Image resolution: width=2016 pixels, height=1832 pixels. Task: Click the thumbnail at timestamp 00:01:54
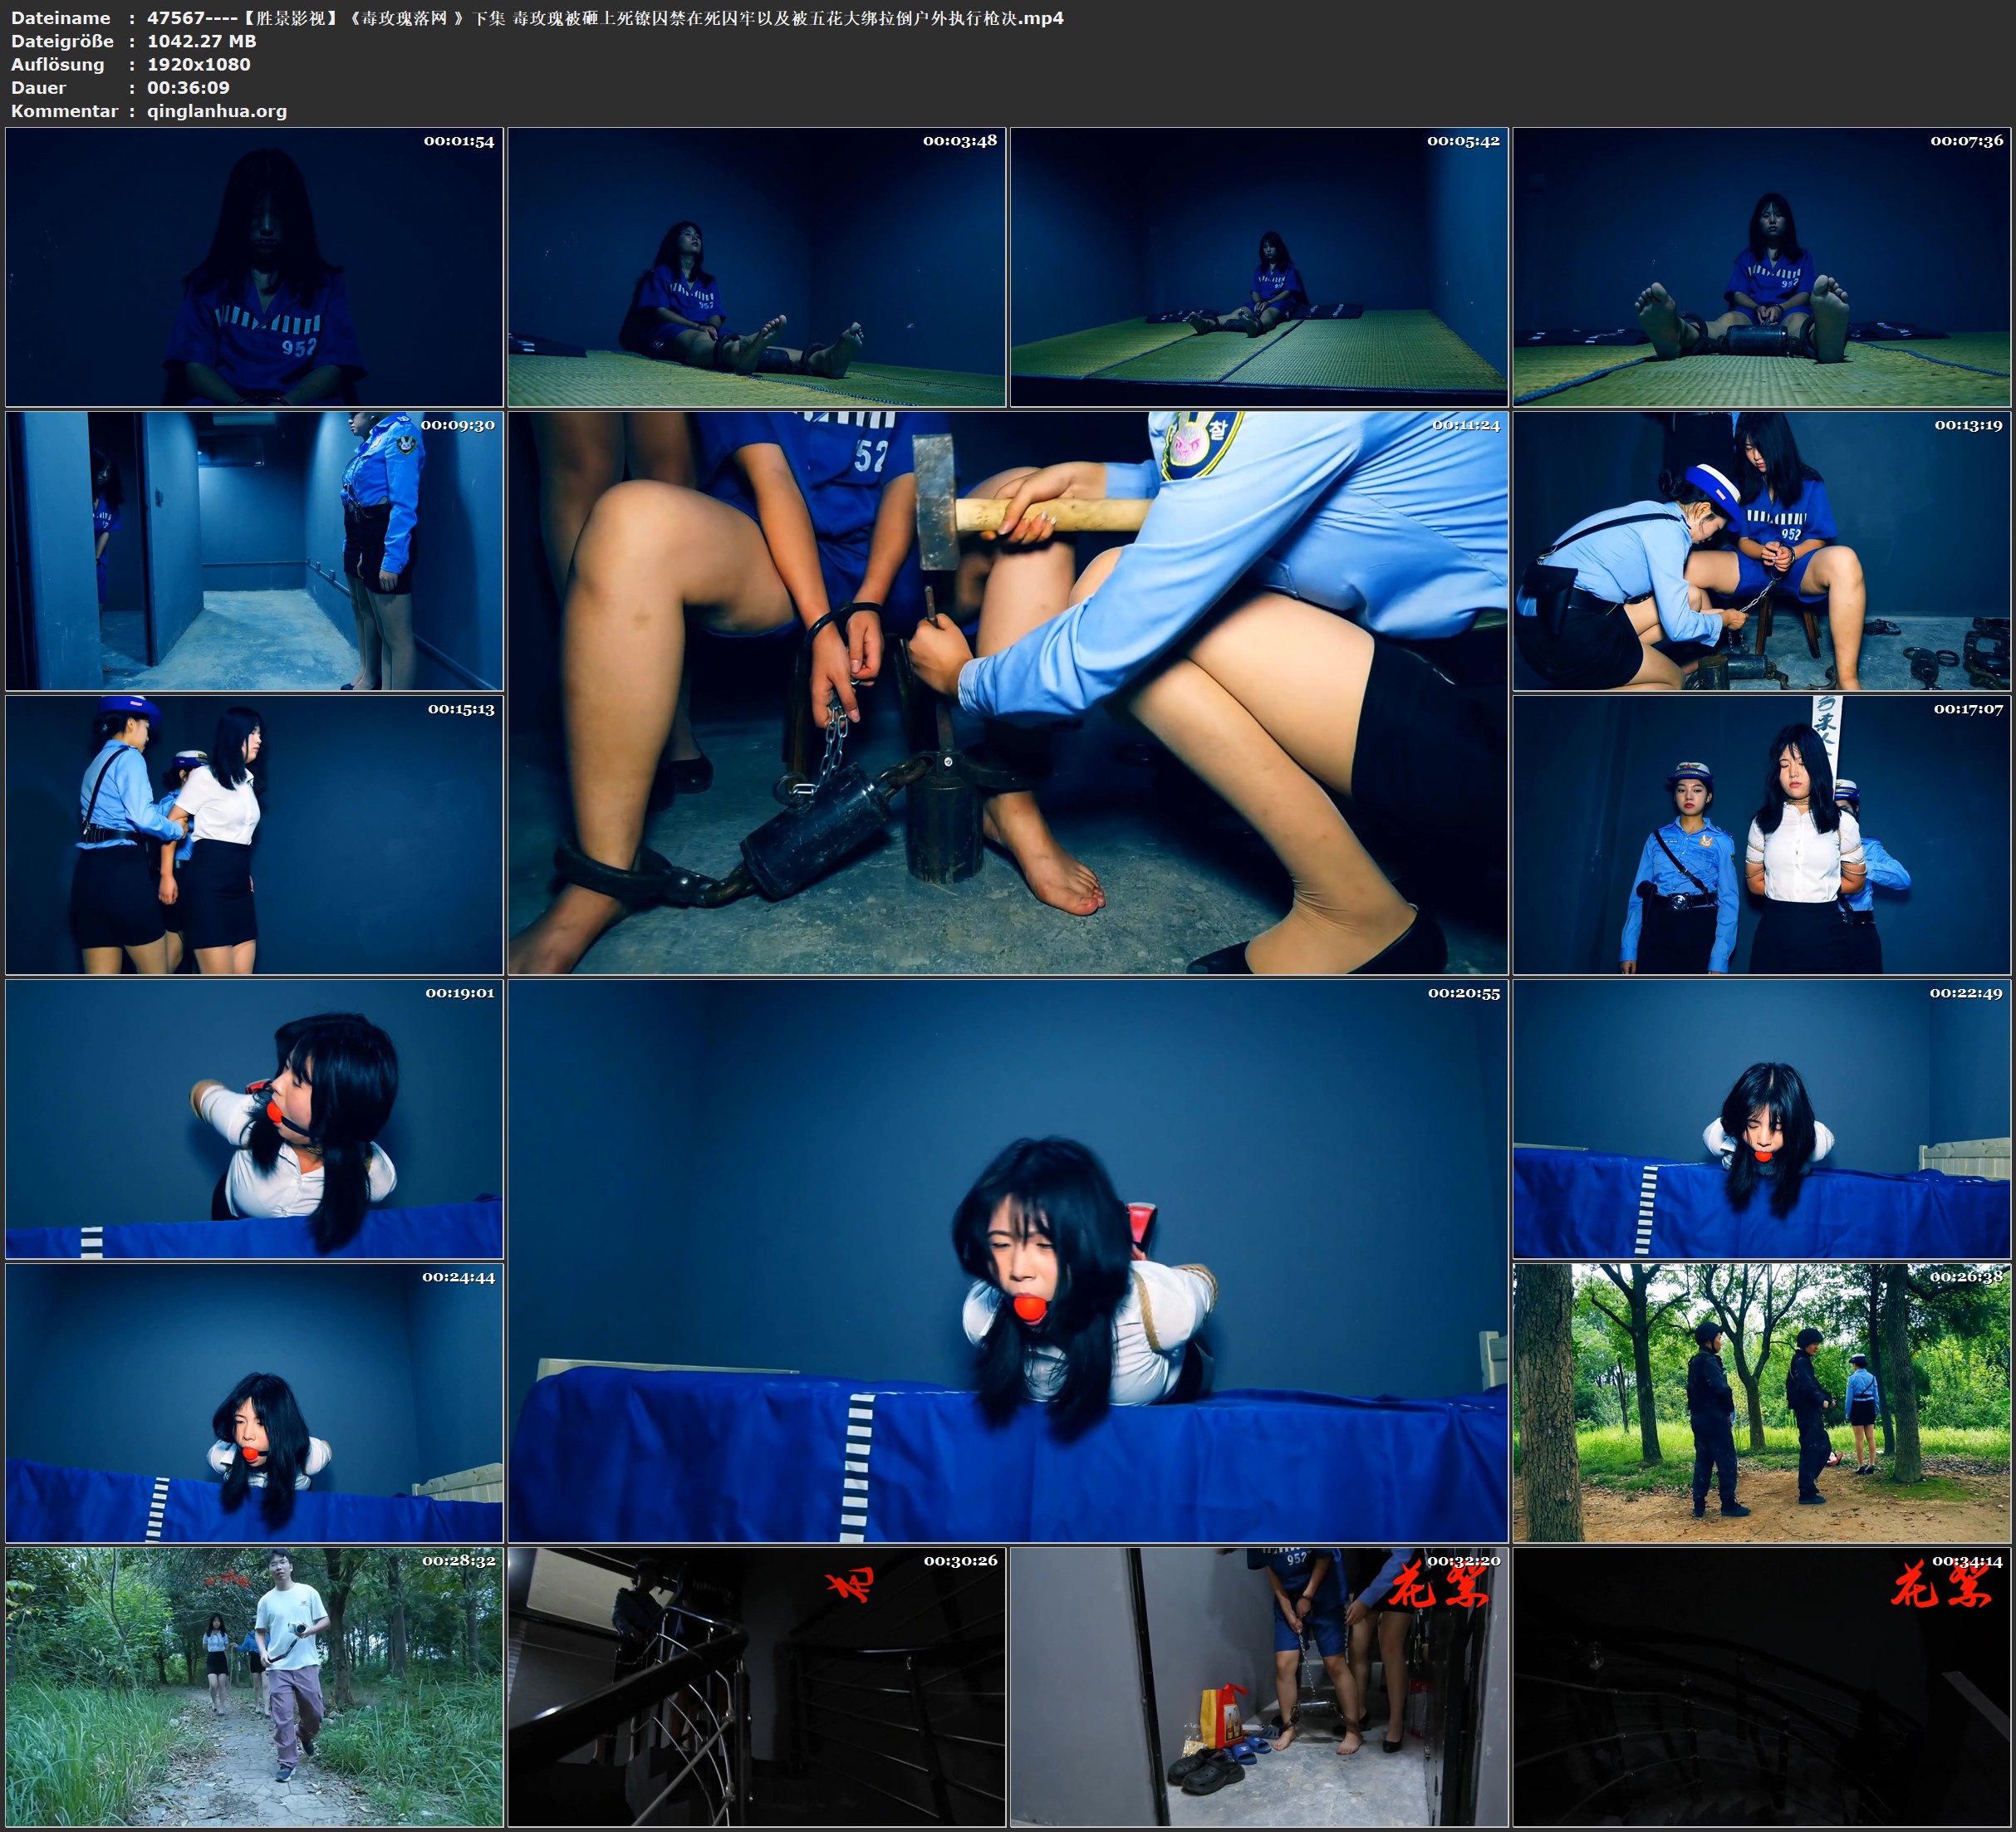tap(254, 266)
